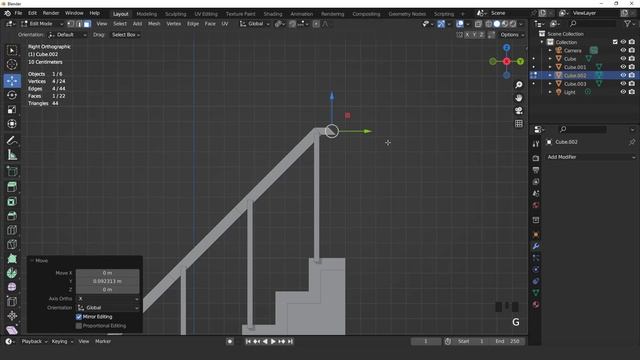The image size is (640, 360).
Task: Select the Measure tool
Action: (x=12, y=155)
